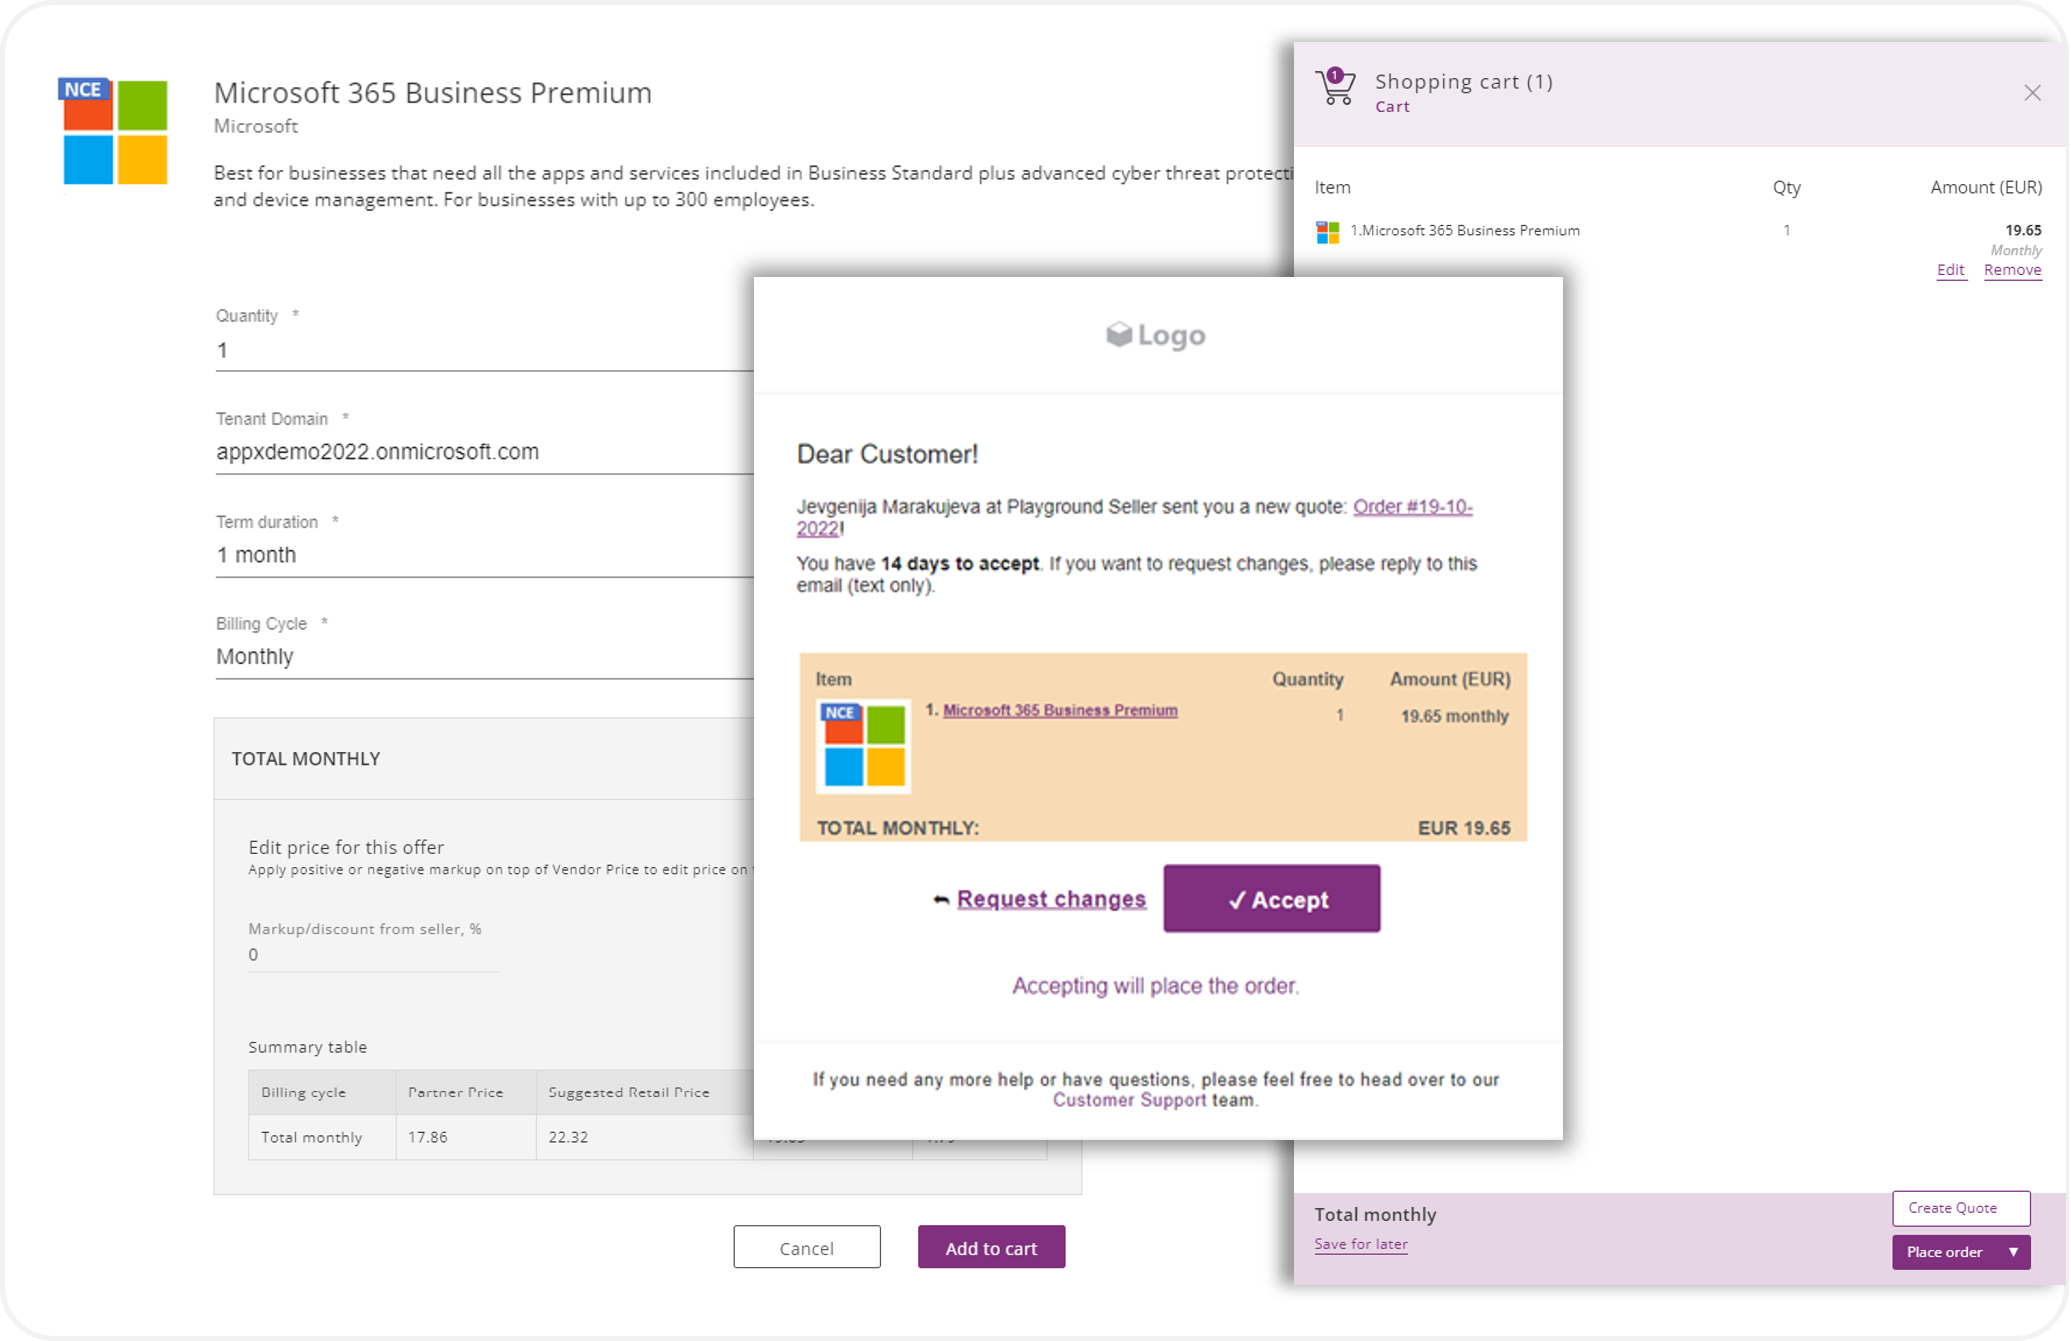This screenshot has width=2071, height=1341.
Task: Click the Cart breadcrumb under Shopping cart title
Action: [1392, 107]
